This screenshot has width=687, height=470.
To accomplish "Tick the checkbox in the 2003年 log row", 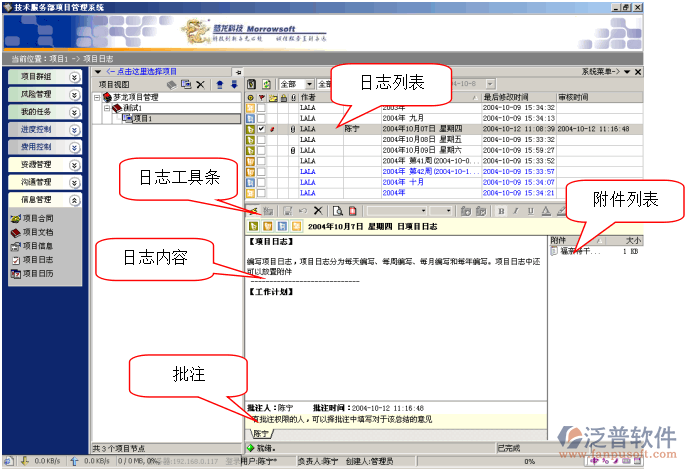I will [x=261, y=108].
